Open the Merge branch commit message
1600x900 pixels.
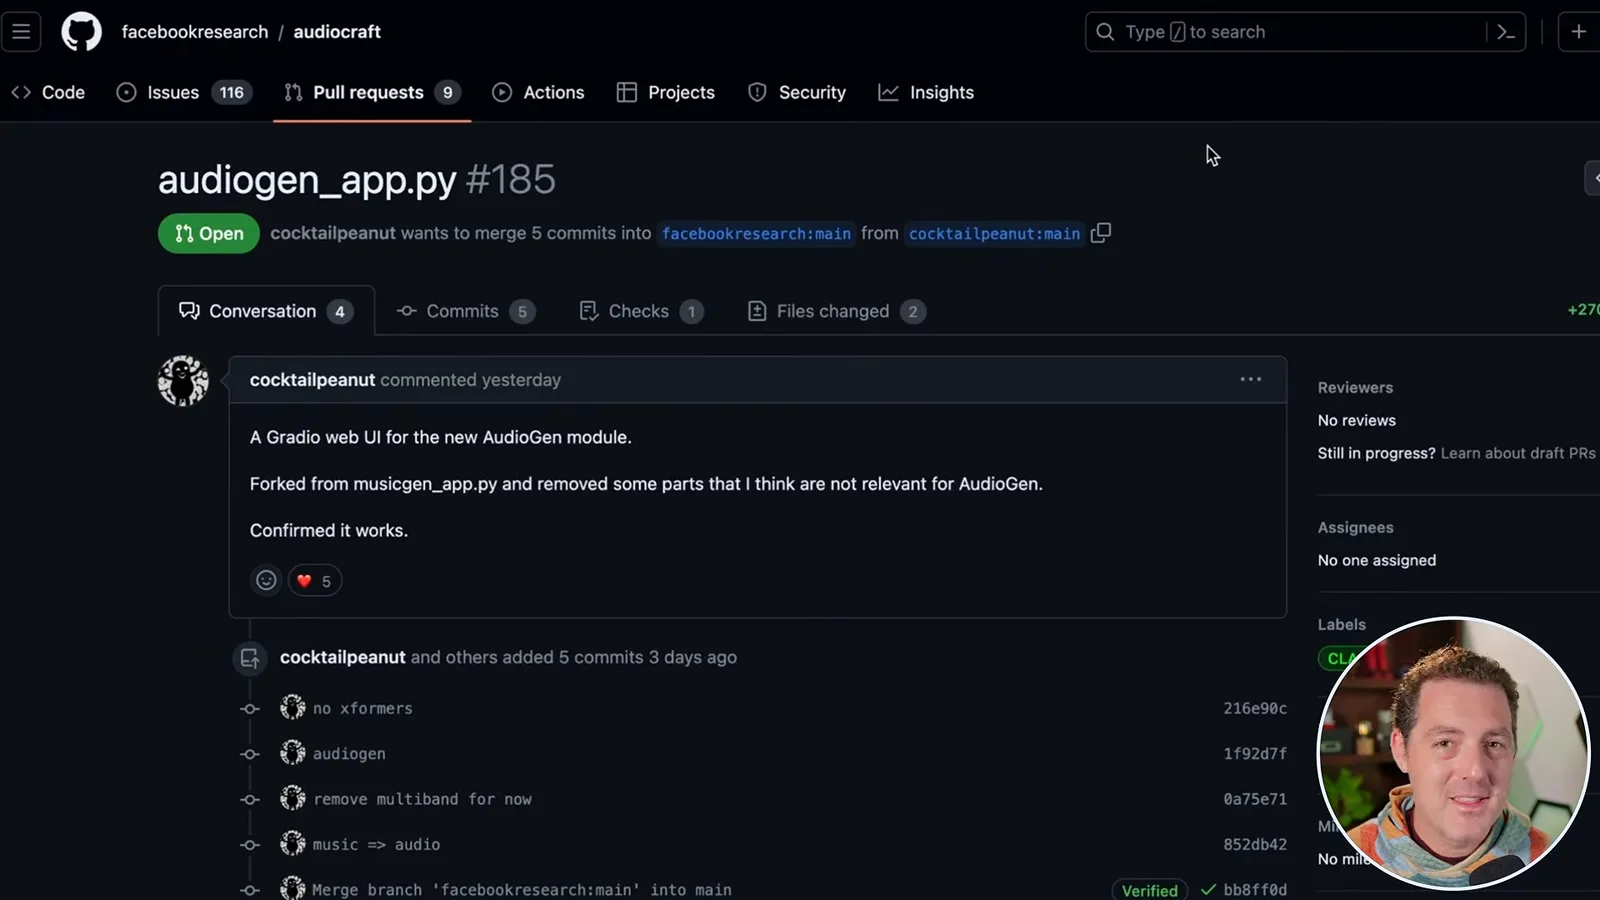[522, 890]
